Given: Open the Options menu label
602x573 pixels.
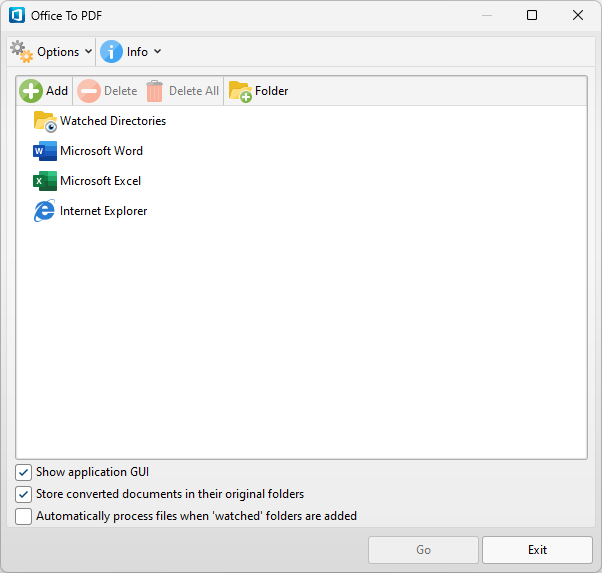Looking at the screenshot, I should pyautogui.click(x=58, y=52).
